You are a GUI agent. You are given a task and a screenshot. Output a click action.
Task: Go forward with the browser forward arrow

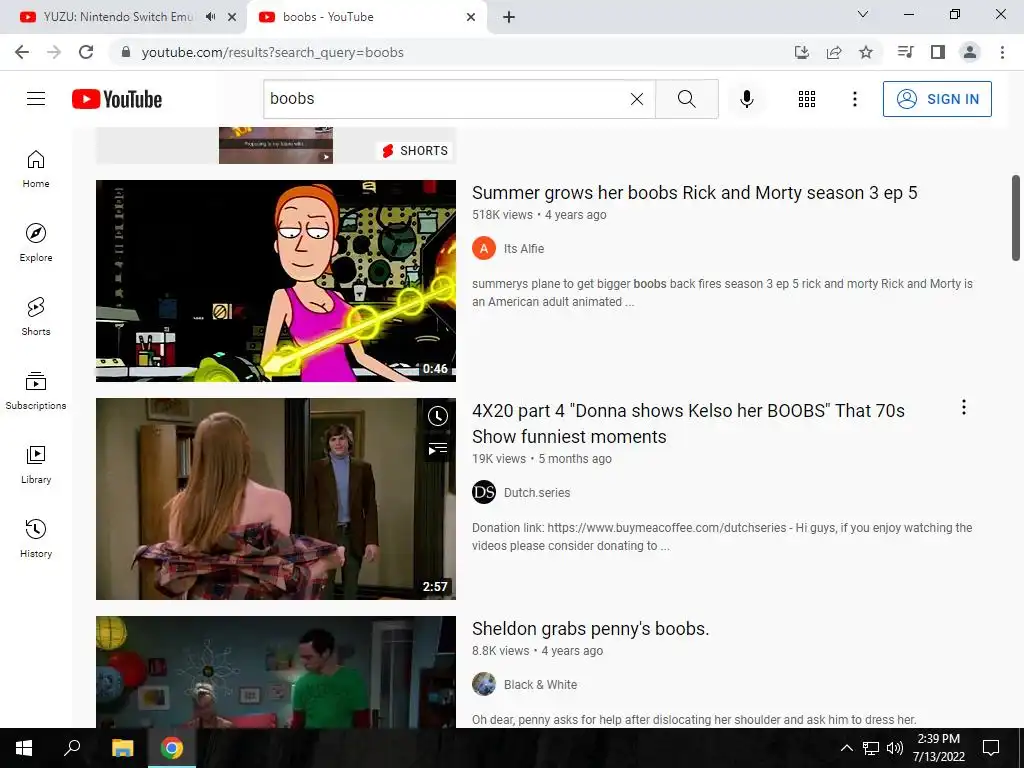(x=54, y=52)
